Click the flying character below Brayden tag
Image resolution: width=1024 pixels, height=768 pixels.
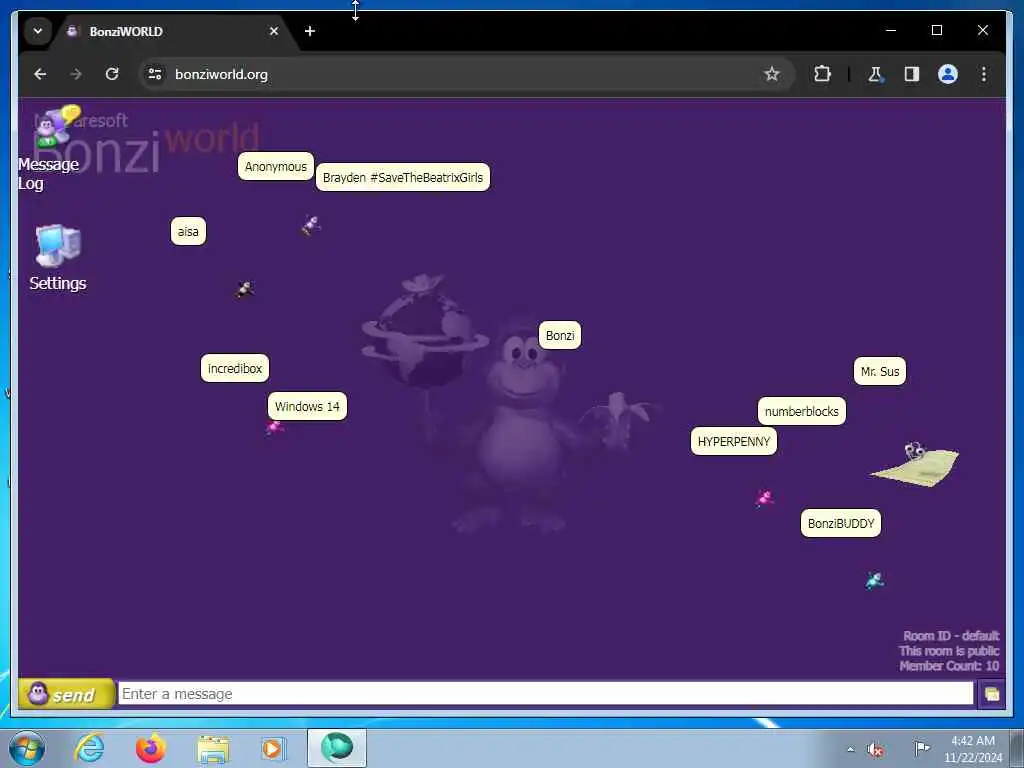tap(311, 225)
